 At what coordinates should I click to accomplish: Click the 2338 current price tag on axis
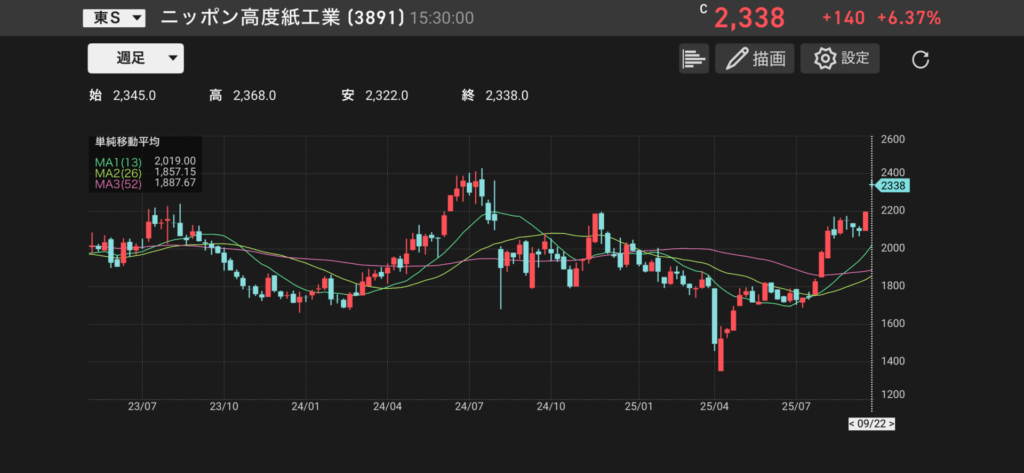point(888,185)
